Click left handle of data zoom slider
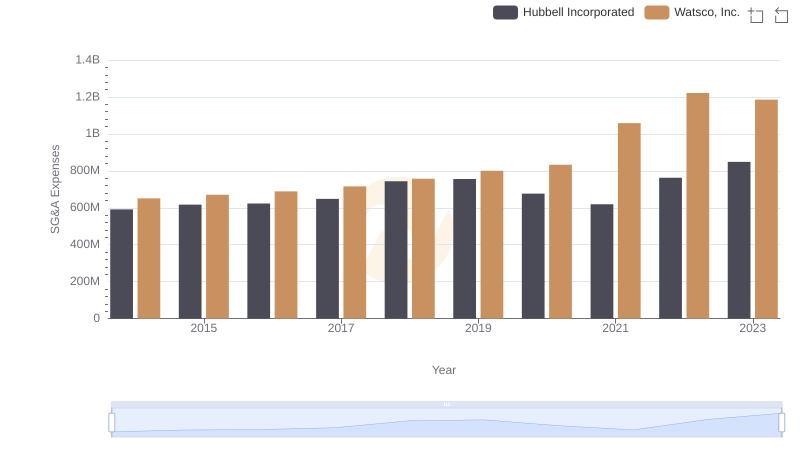The width and height of the screenshot is (800, 461). [x=112, y=422]
